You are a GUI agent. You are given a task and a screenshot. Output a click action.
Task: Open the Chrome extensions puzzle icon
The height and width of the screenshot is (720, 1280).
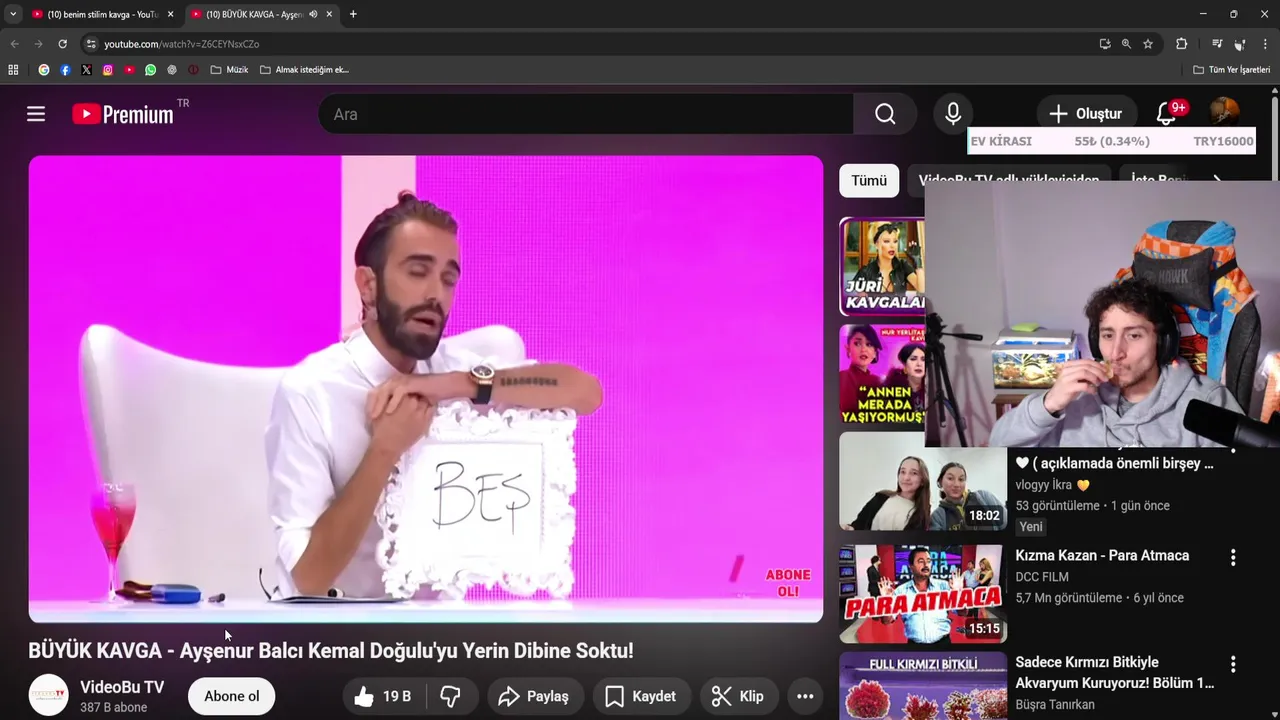point(1181,44)
